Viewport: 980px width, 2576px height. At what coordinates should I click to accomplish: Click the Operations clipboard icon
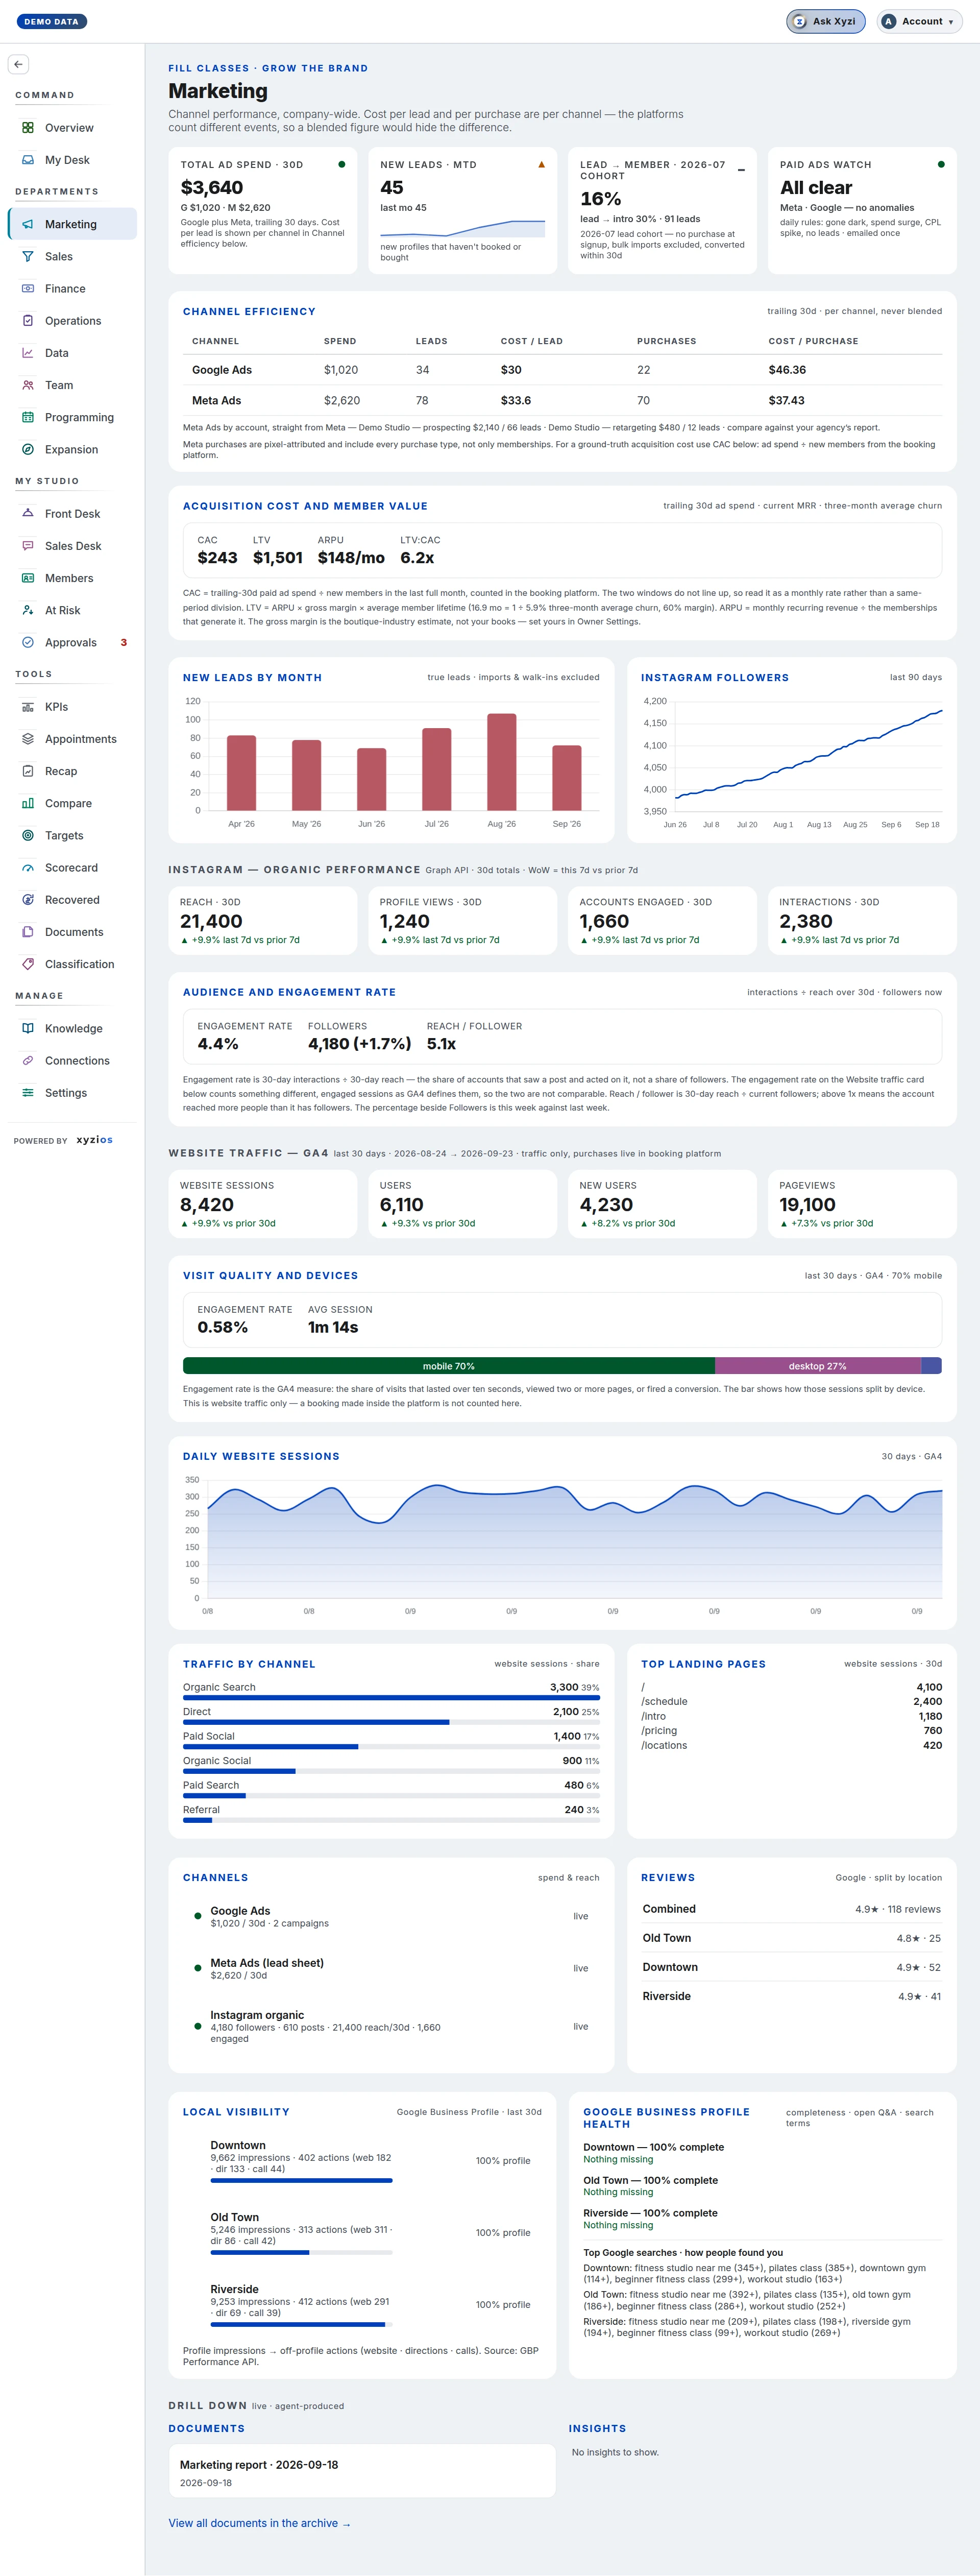(28, 321)
